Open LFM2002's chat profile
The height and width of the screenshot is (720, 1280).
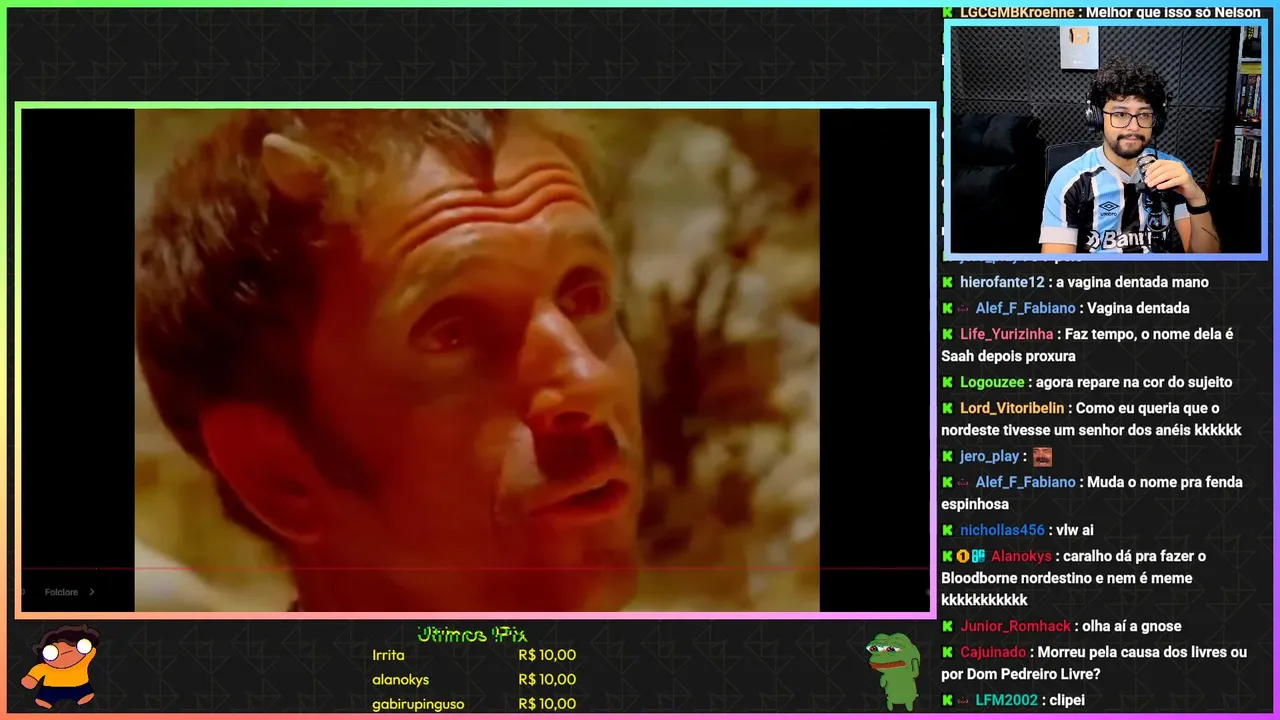coord(1007,701)
